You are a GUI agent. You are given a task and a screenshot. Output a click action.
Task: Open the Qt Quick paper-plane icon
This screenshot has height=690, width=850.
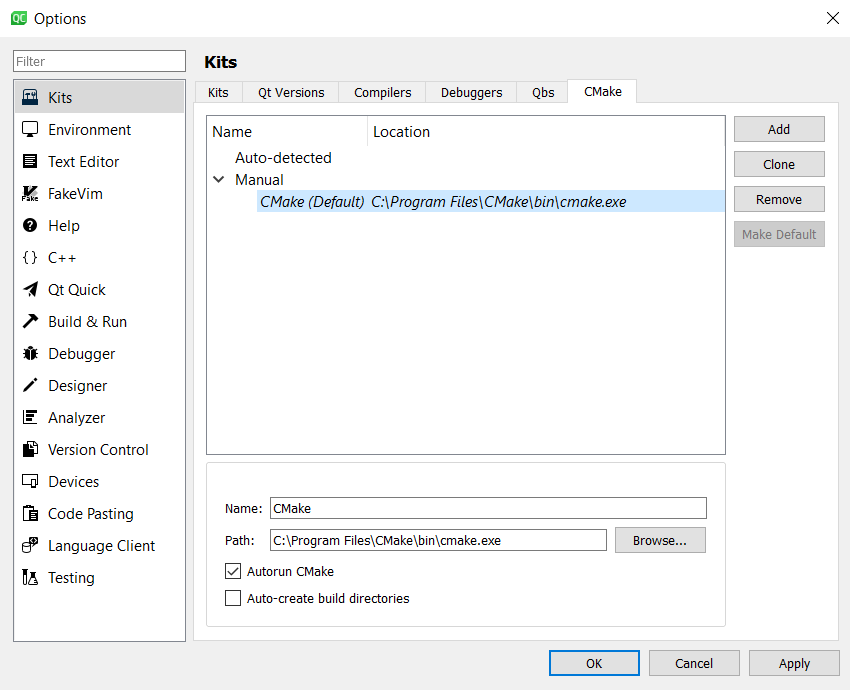pos(30,289)
